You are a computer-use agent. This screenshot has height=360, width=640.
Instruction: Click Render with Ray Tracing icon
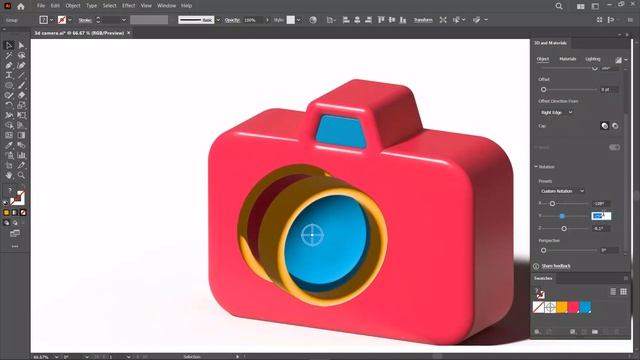click(618, 60)
